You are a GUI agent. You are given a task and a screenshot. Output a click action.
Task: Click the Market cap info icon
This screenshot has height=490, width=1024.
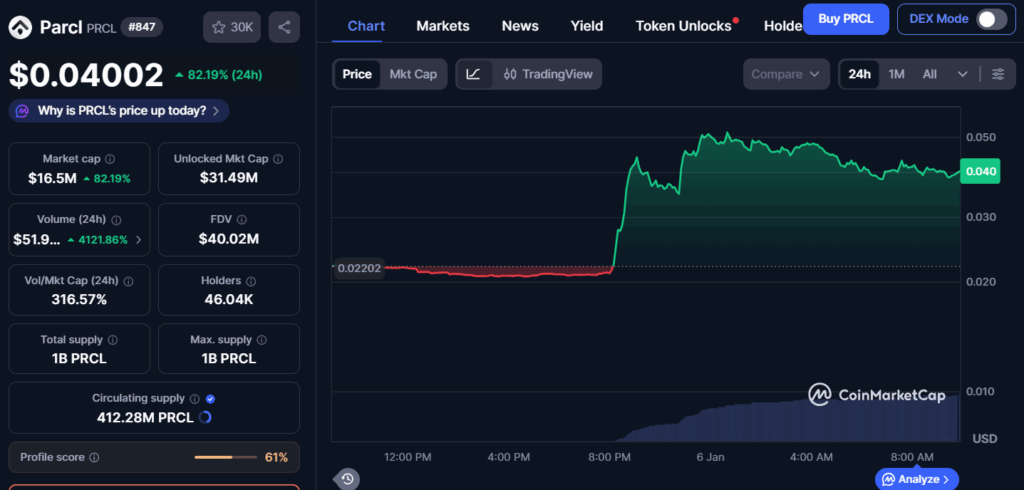point(110,159)
